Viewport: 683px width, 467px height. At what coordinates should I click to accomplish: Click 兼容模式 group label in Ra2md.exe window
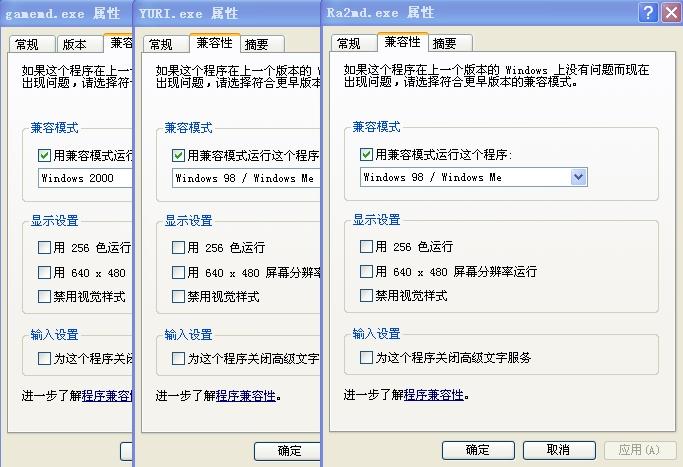coord(376,127)
